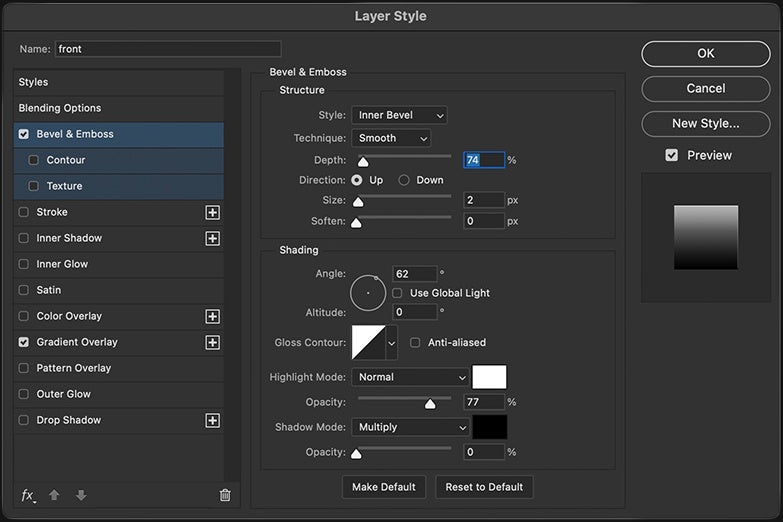The width and height of the screenshot is (783, 522).
Task: Enable the Pattern Overlay checkbox
Action: pyautogui.click(x=23, y=368)
